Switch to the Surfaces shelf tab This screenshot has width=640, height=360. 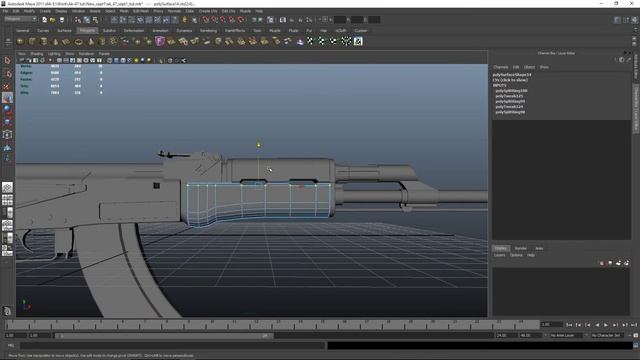(x=64, y=31)
